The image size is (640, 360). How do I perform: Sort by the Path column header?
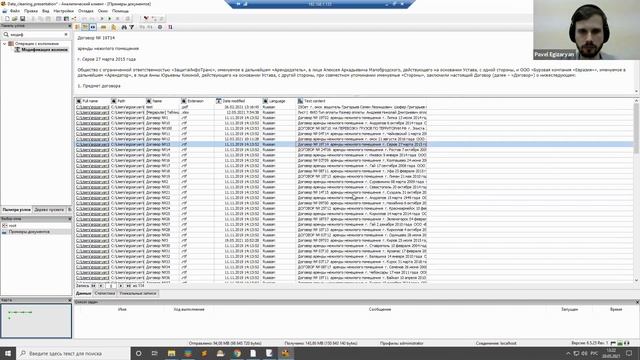(128, 101)
